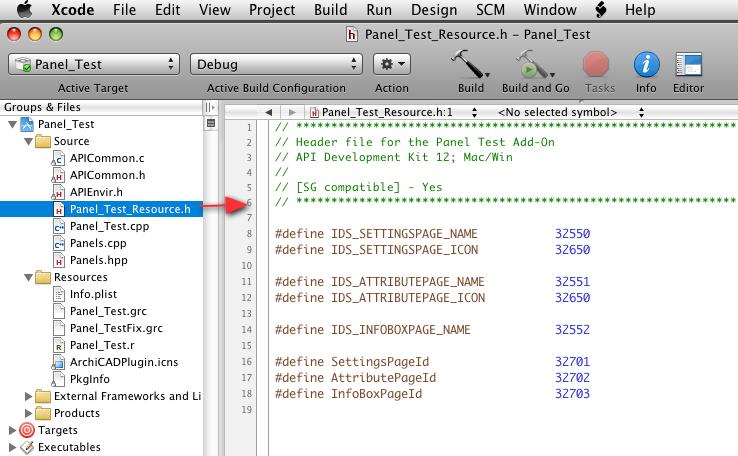The image size is (738, 456).
Task: Expand the External Frameworks and Libraries folder
Action: tap(28, 396)
